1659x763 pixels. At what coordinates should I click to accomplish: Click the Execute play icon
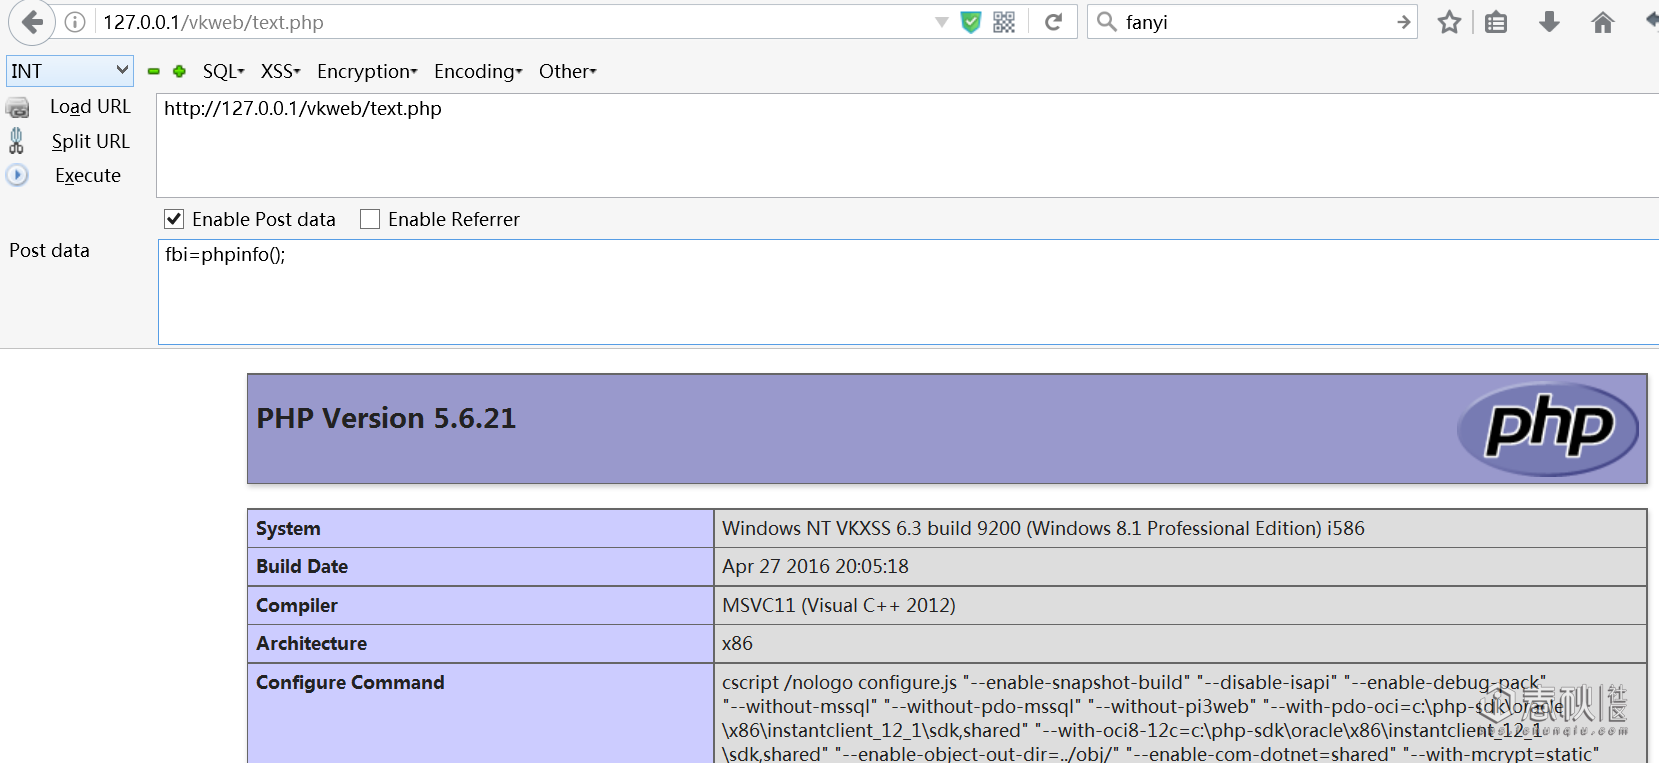pos(17,175)
